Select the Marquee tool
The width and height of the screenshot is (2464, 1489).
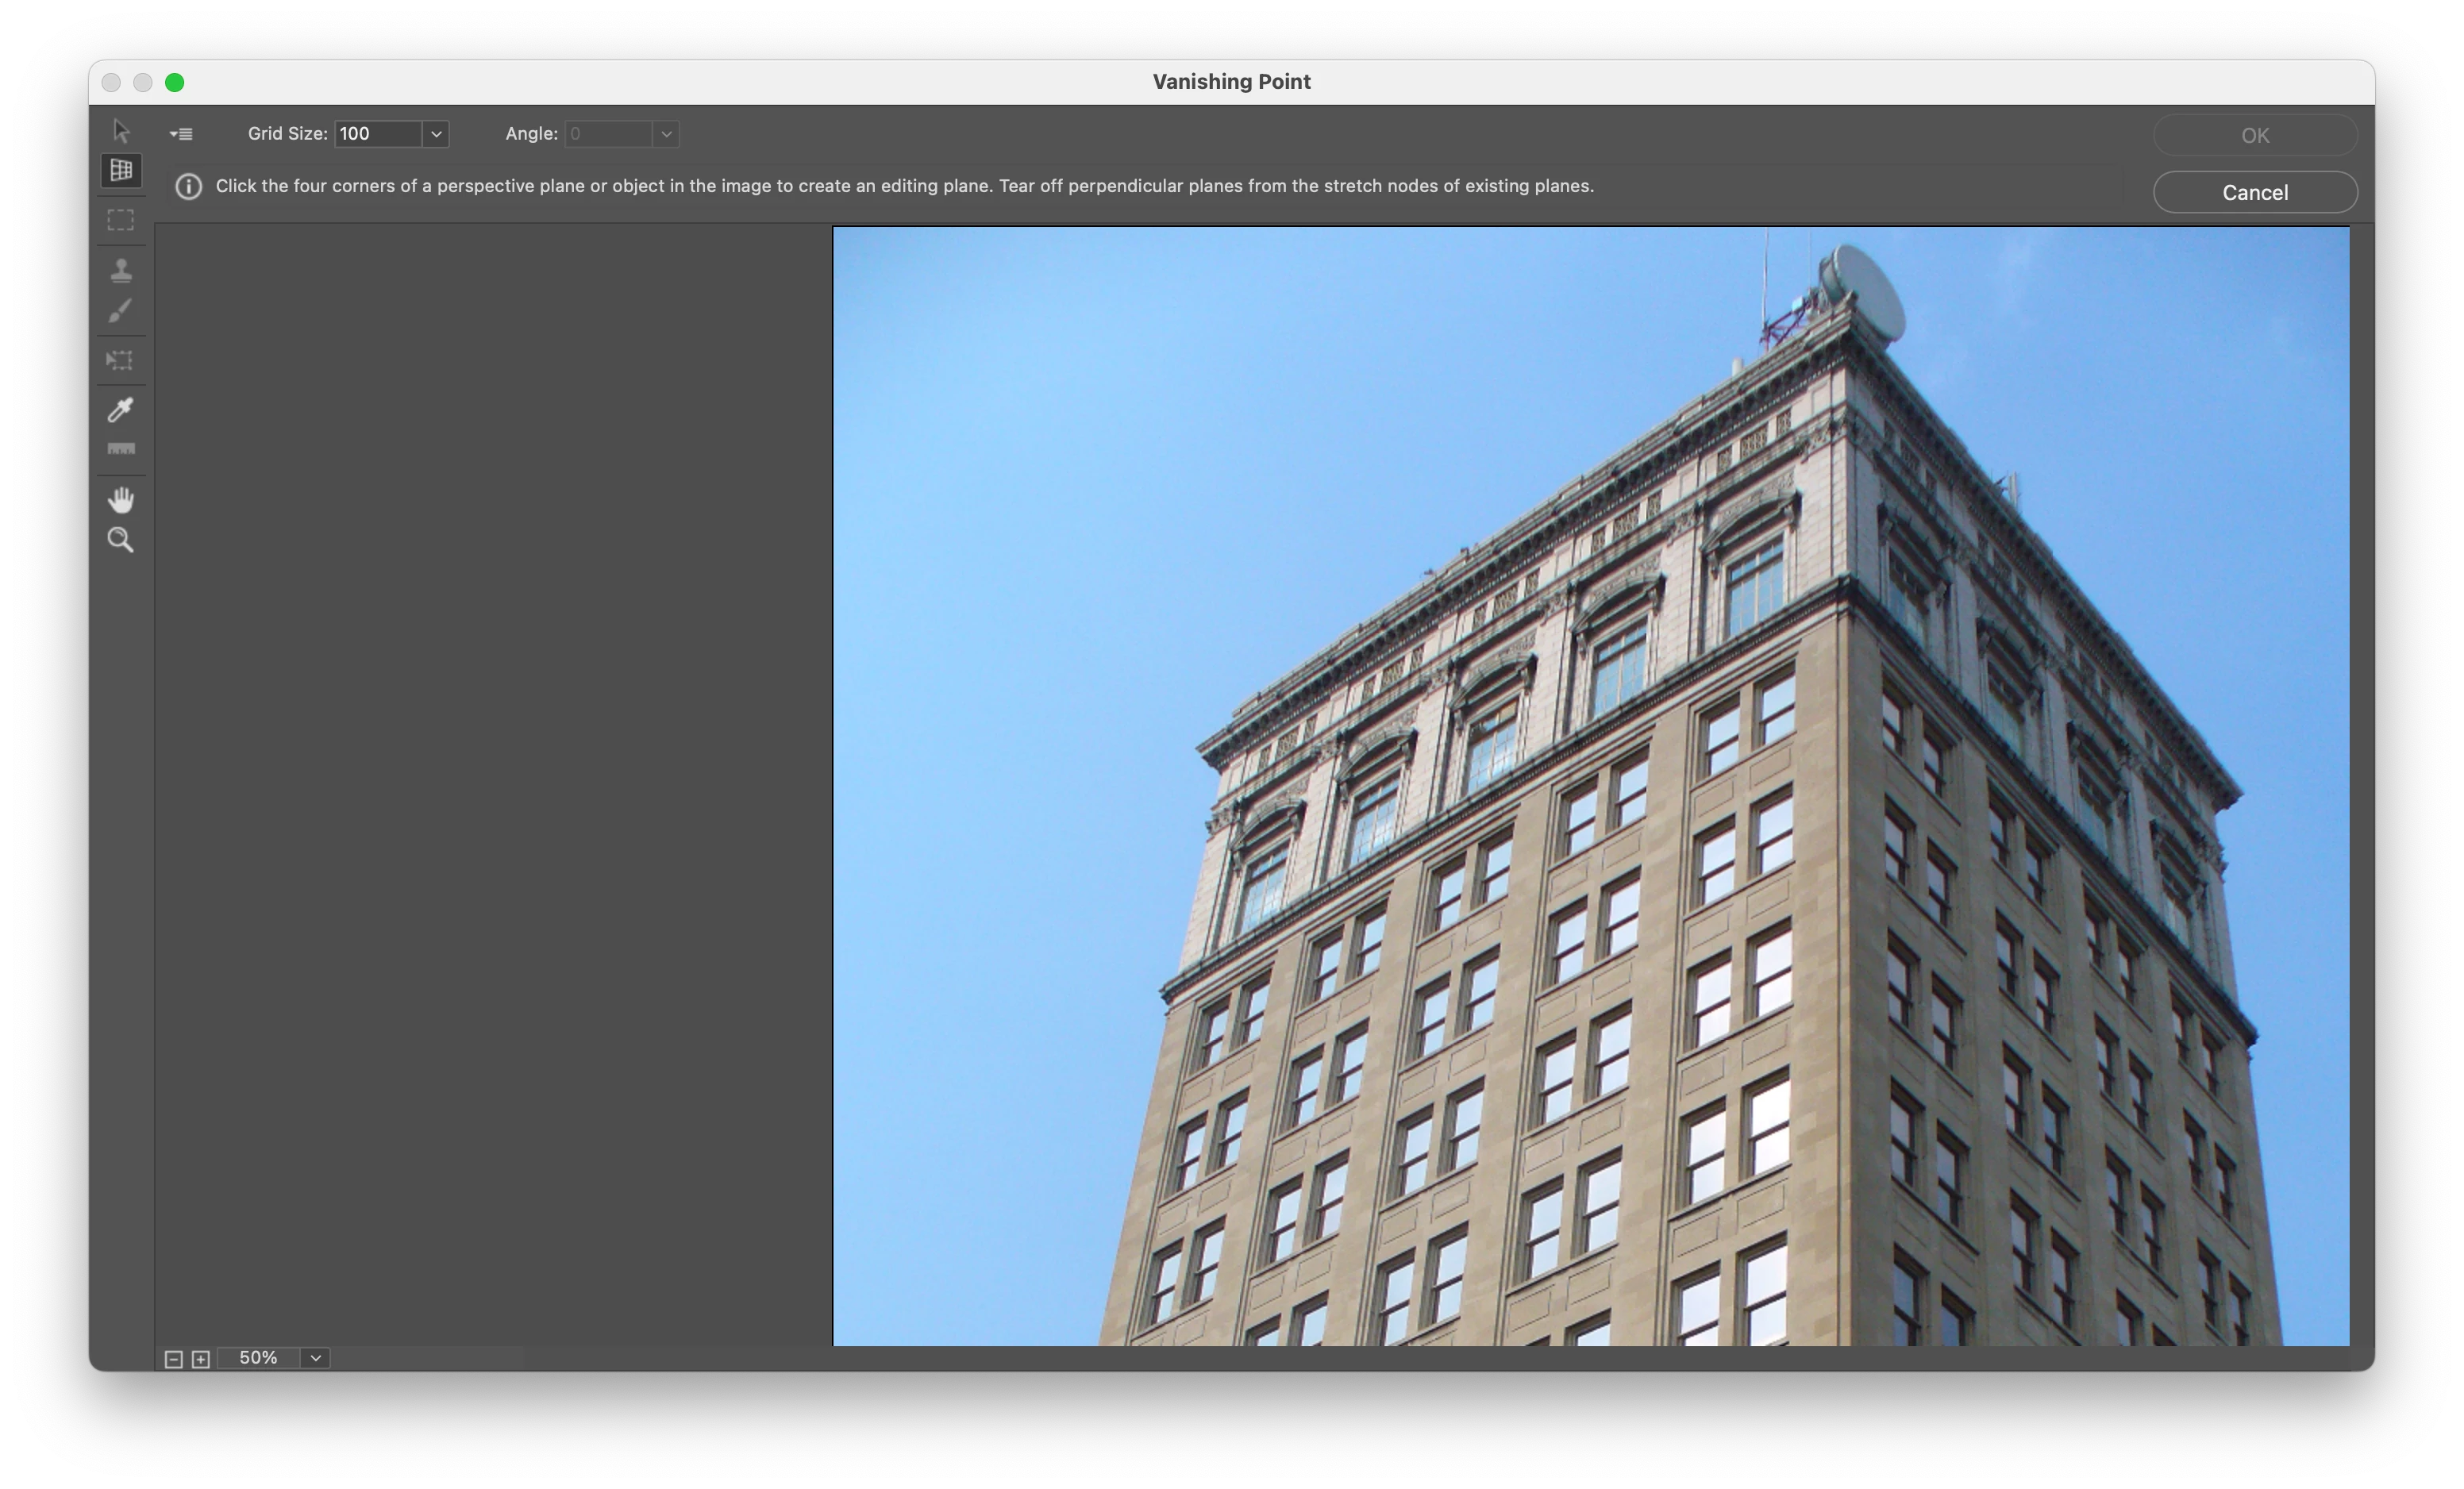(121, 220)
